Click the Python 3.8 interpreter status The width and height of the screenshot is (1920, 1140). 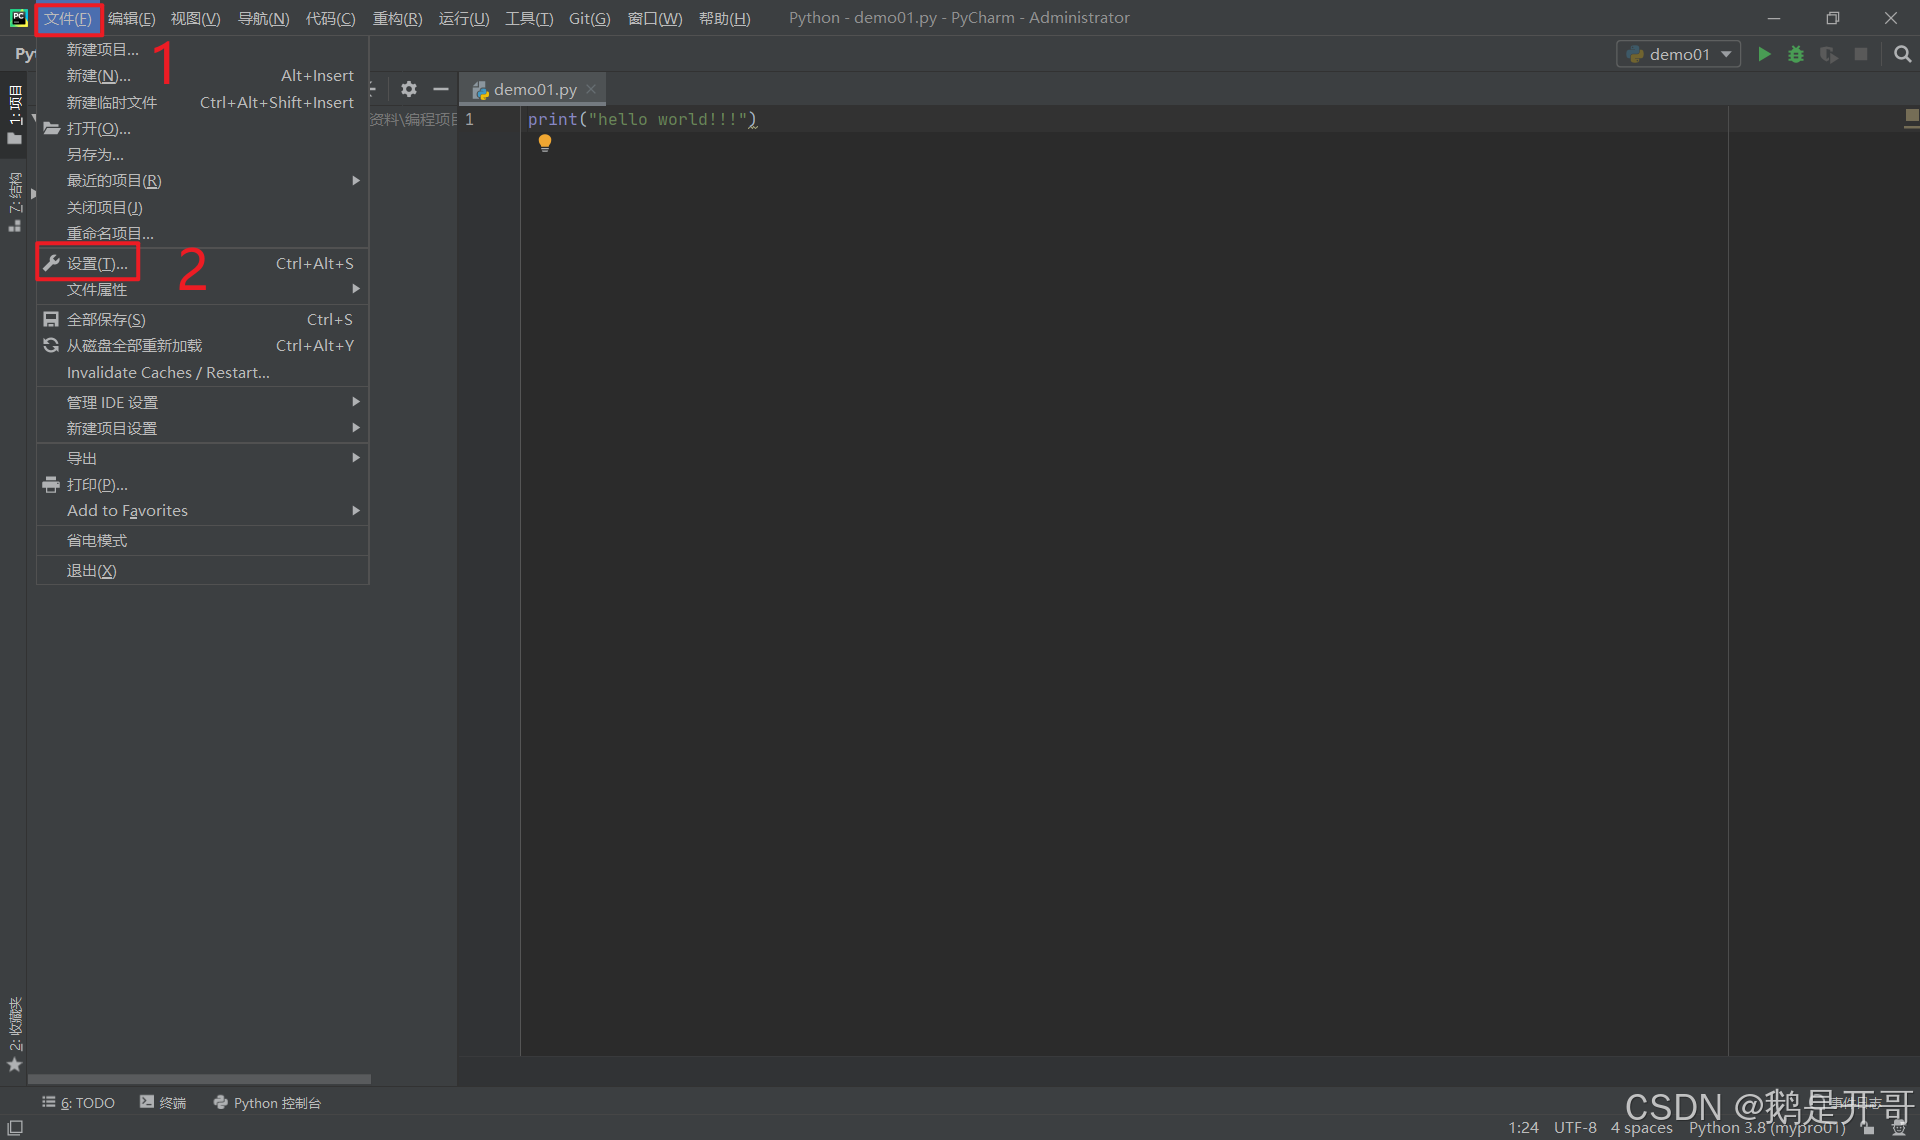pos(1766,1127)
